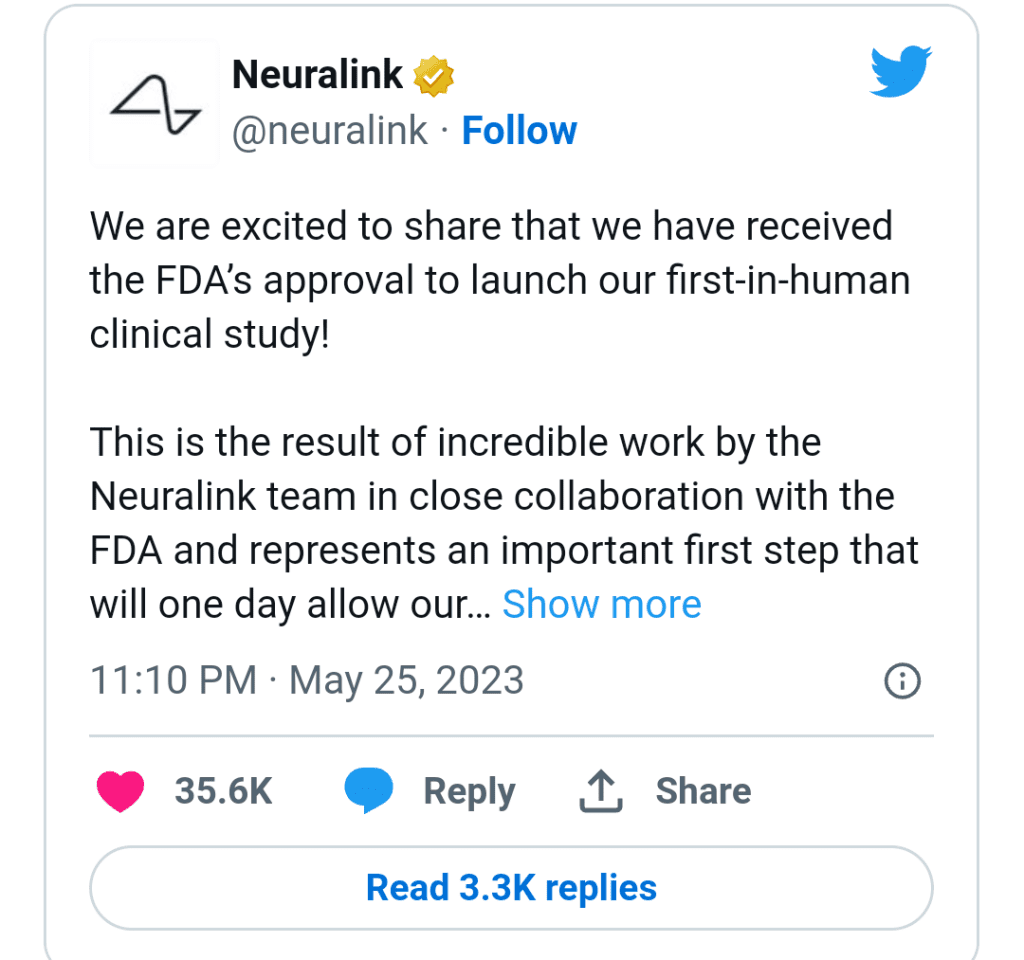1024x960 pixels.
Task: Open the Read 3.3K replies button
Action: [x=511, y=888]
